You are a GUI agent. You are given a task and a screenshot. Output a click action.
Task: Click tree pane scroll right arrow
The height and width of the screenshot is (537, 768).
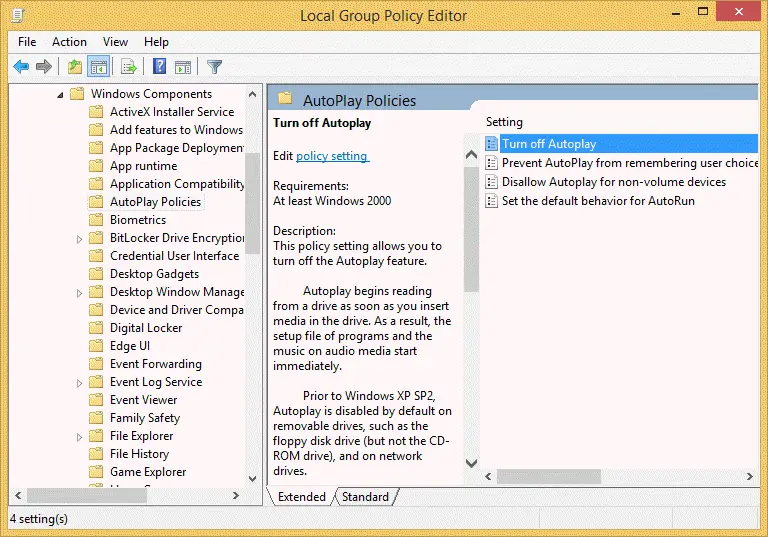pyautogui.click(x=236, y=495)
